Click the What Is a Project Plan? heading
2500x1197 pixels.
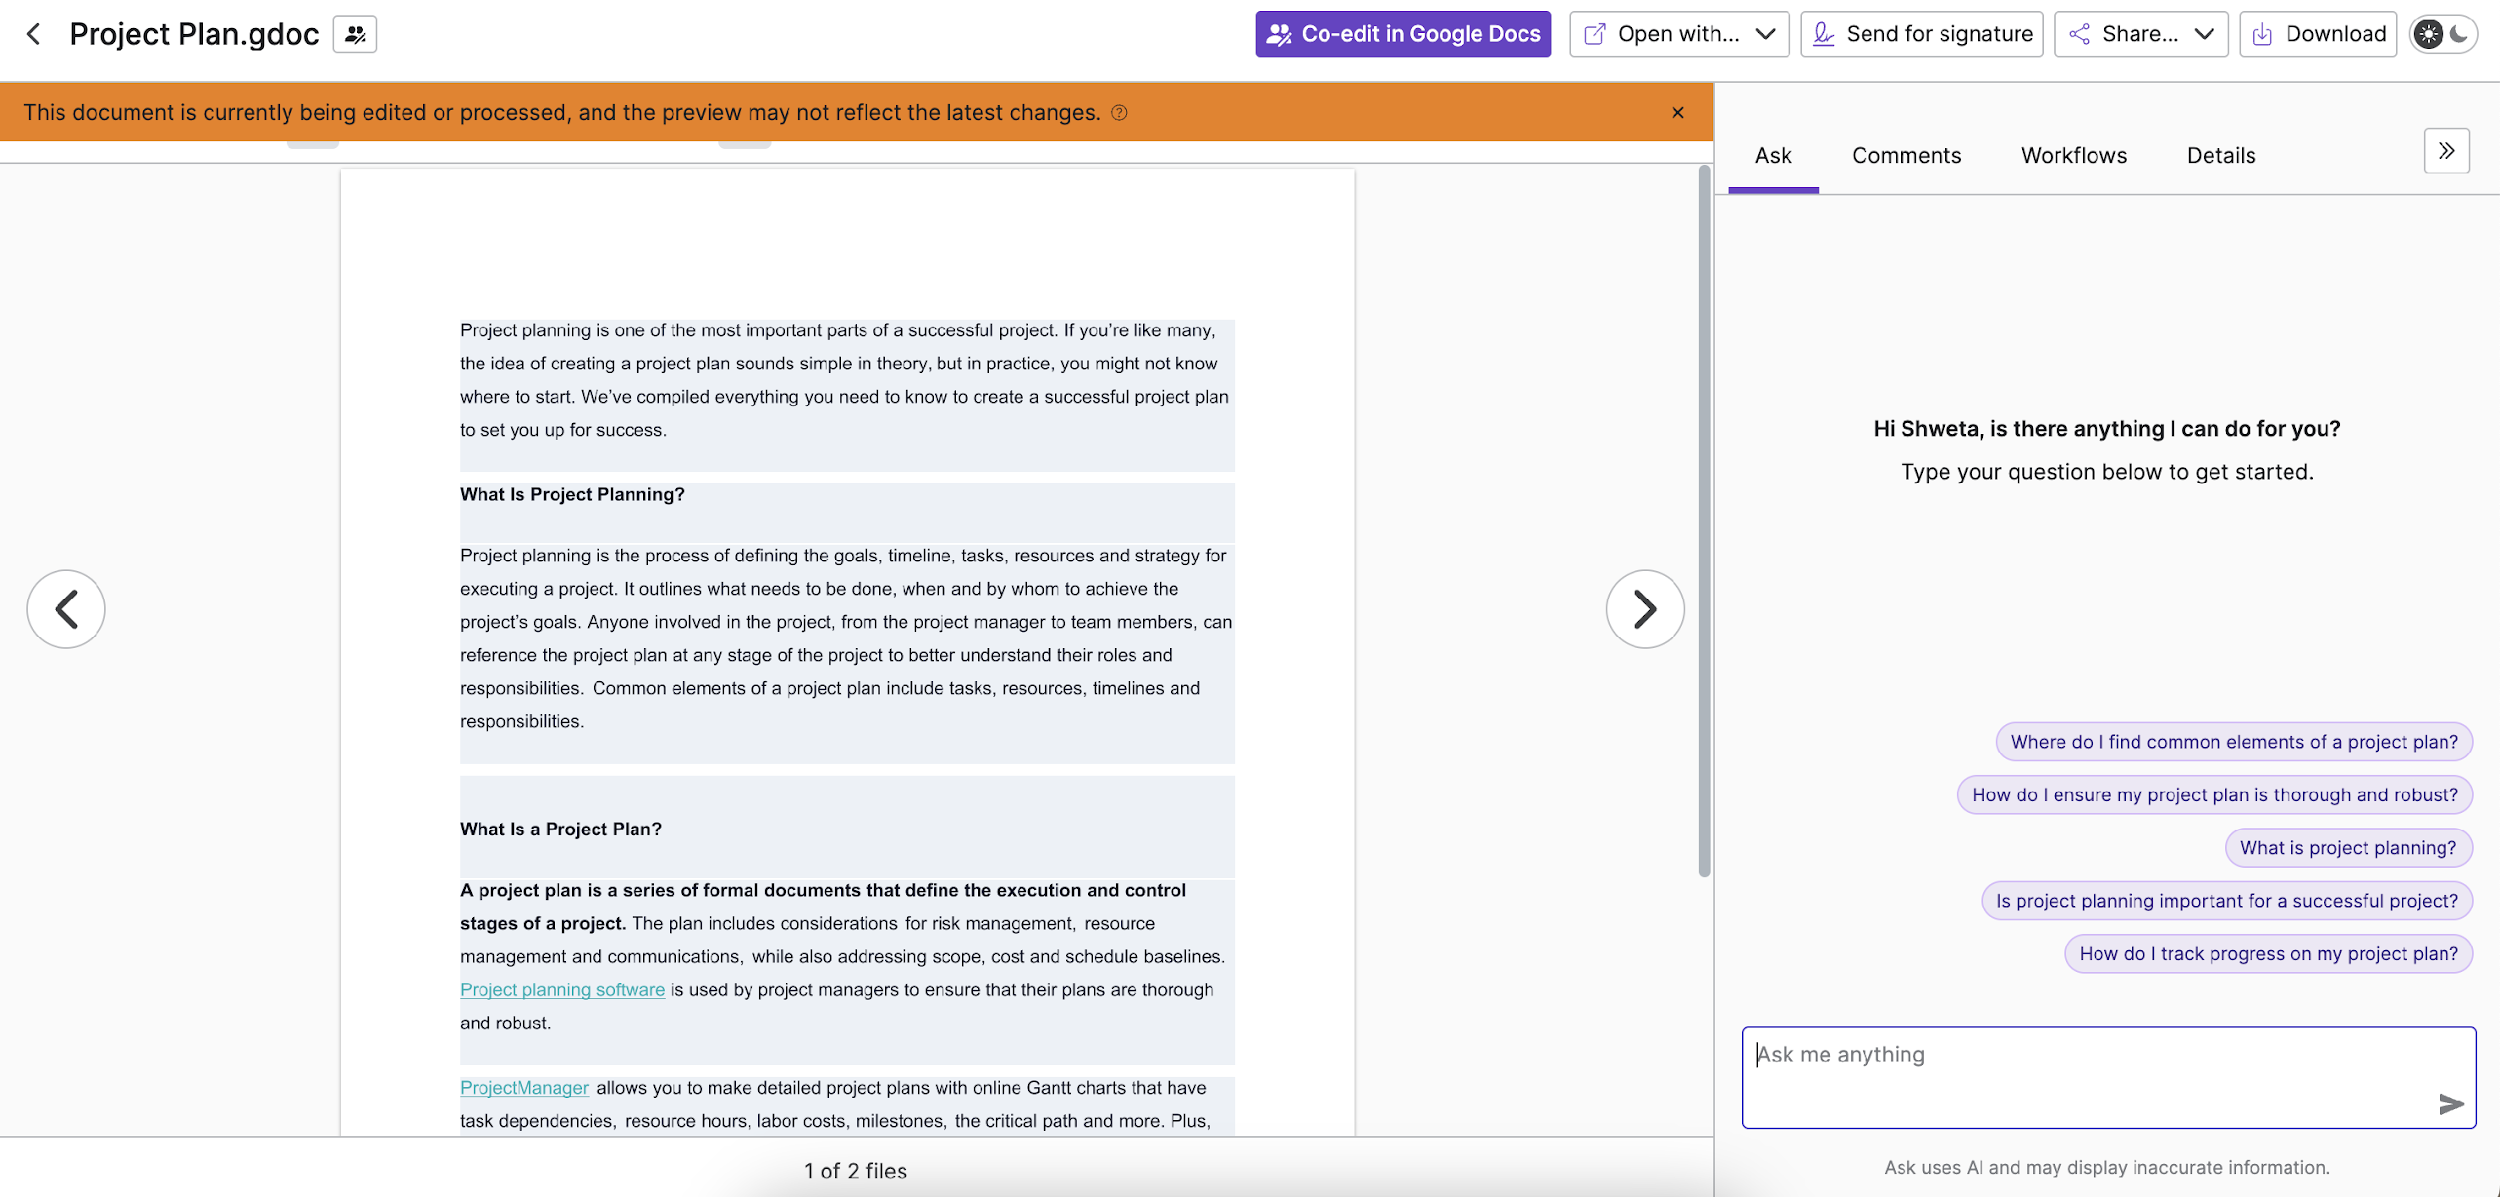tap(561, 829)
